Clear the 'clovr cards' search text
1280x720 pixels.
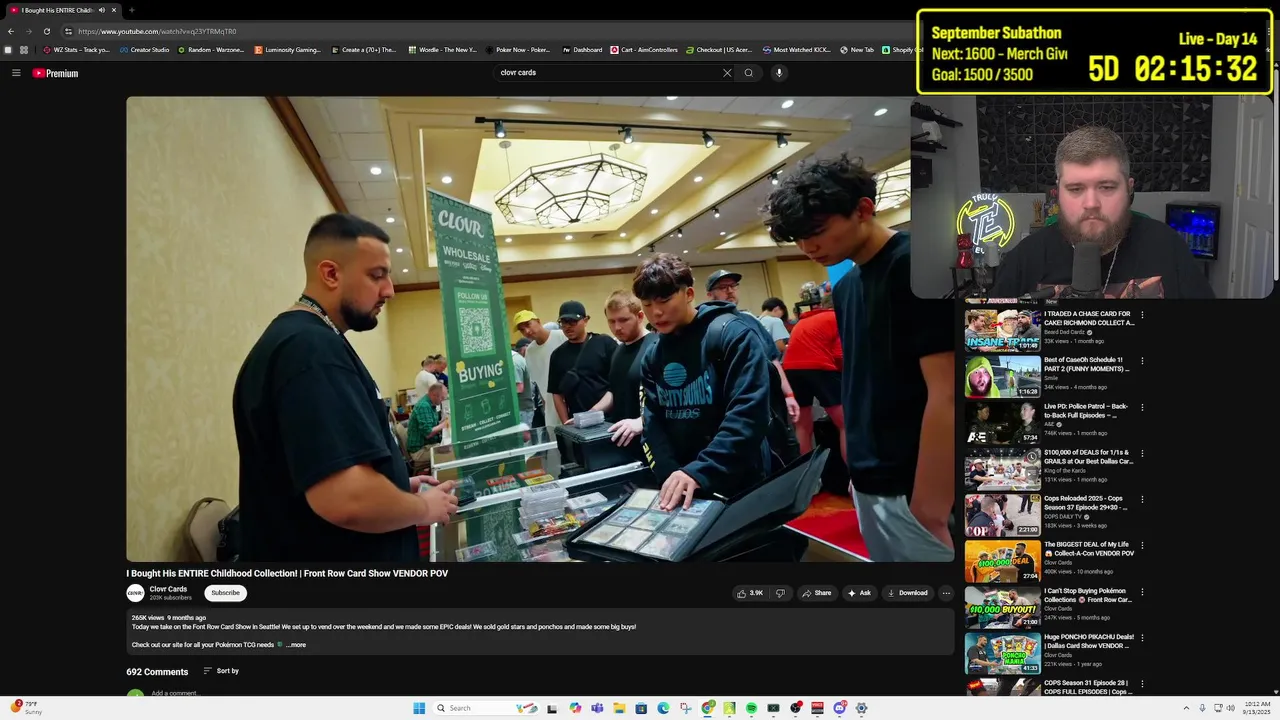(x=727, y=73)
